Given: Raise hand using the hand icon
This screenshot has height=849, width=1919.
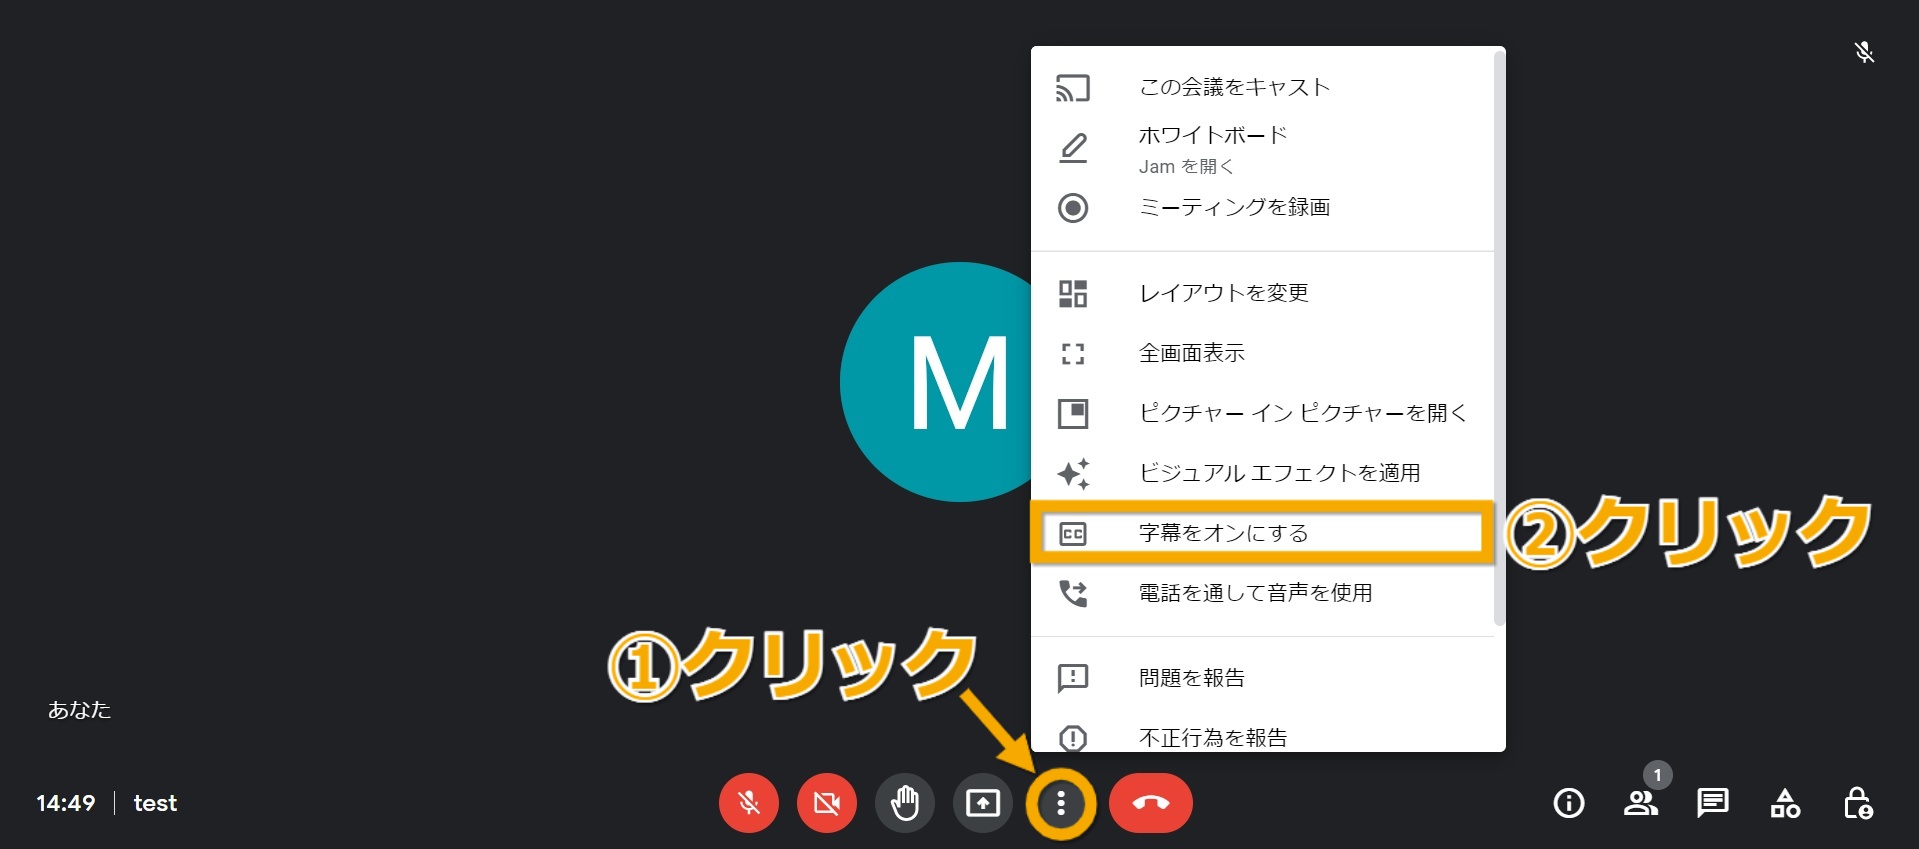Looking at the screenshot, I should (x=905, y=803).
